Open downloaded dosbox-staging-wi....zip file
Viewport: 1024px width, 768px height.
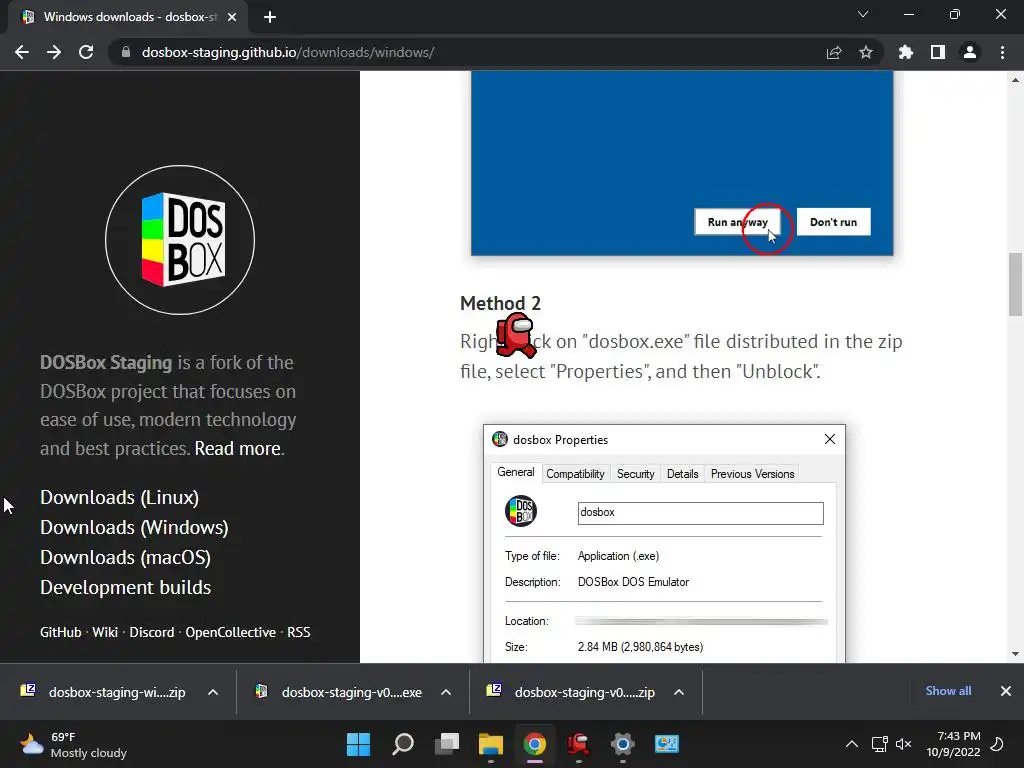click(x=104, y=692)
